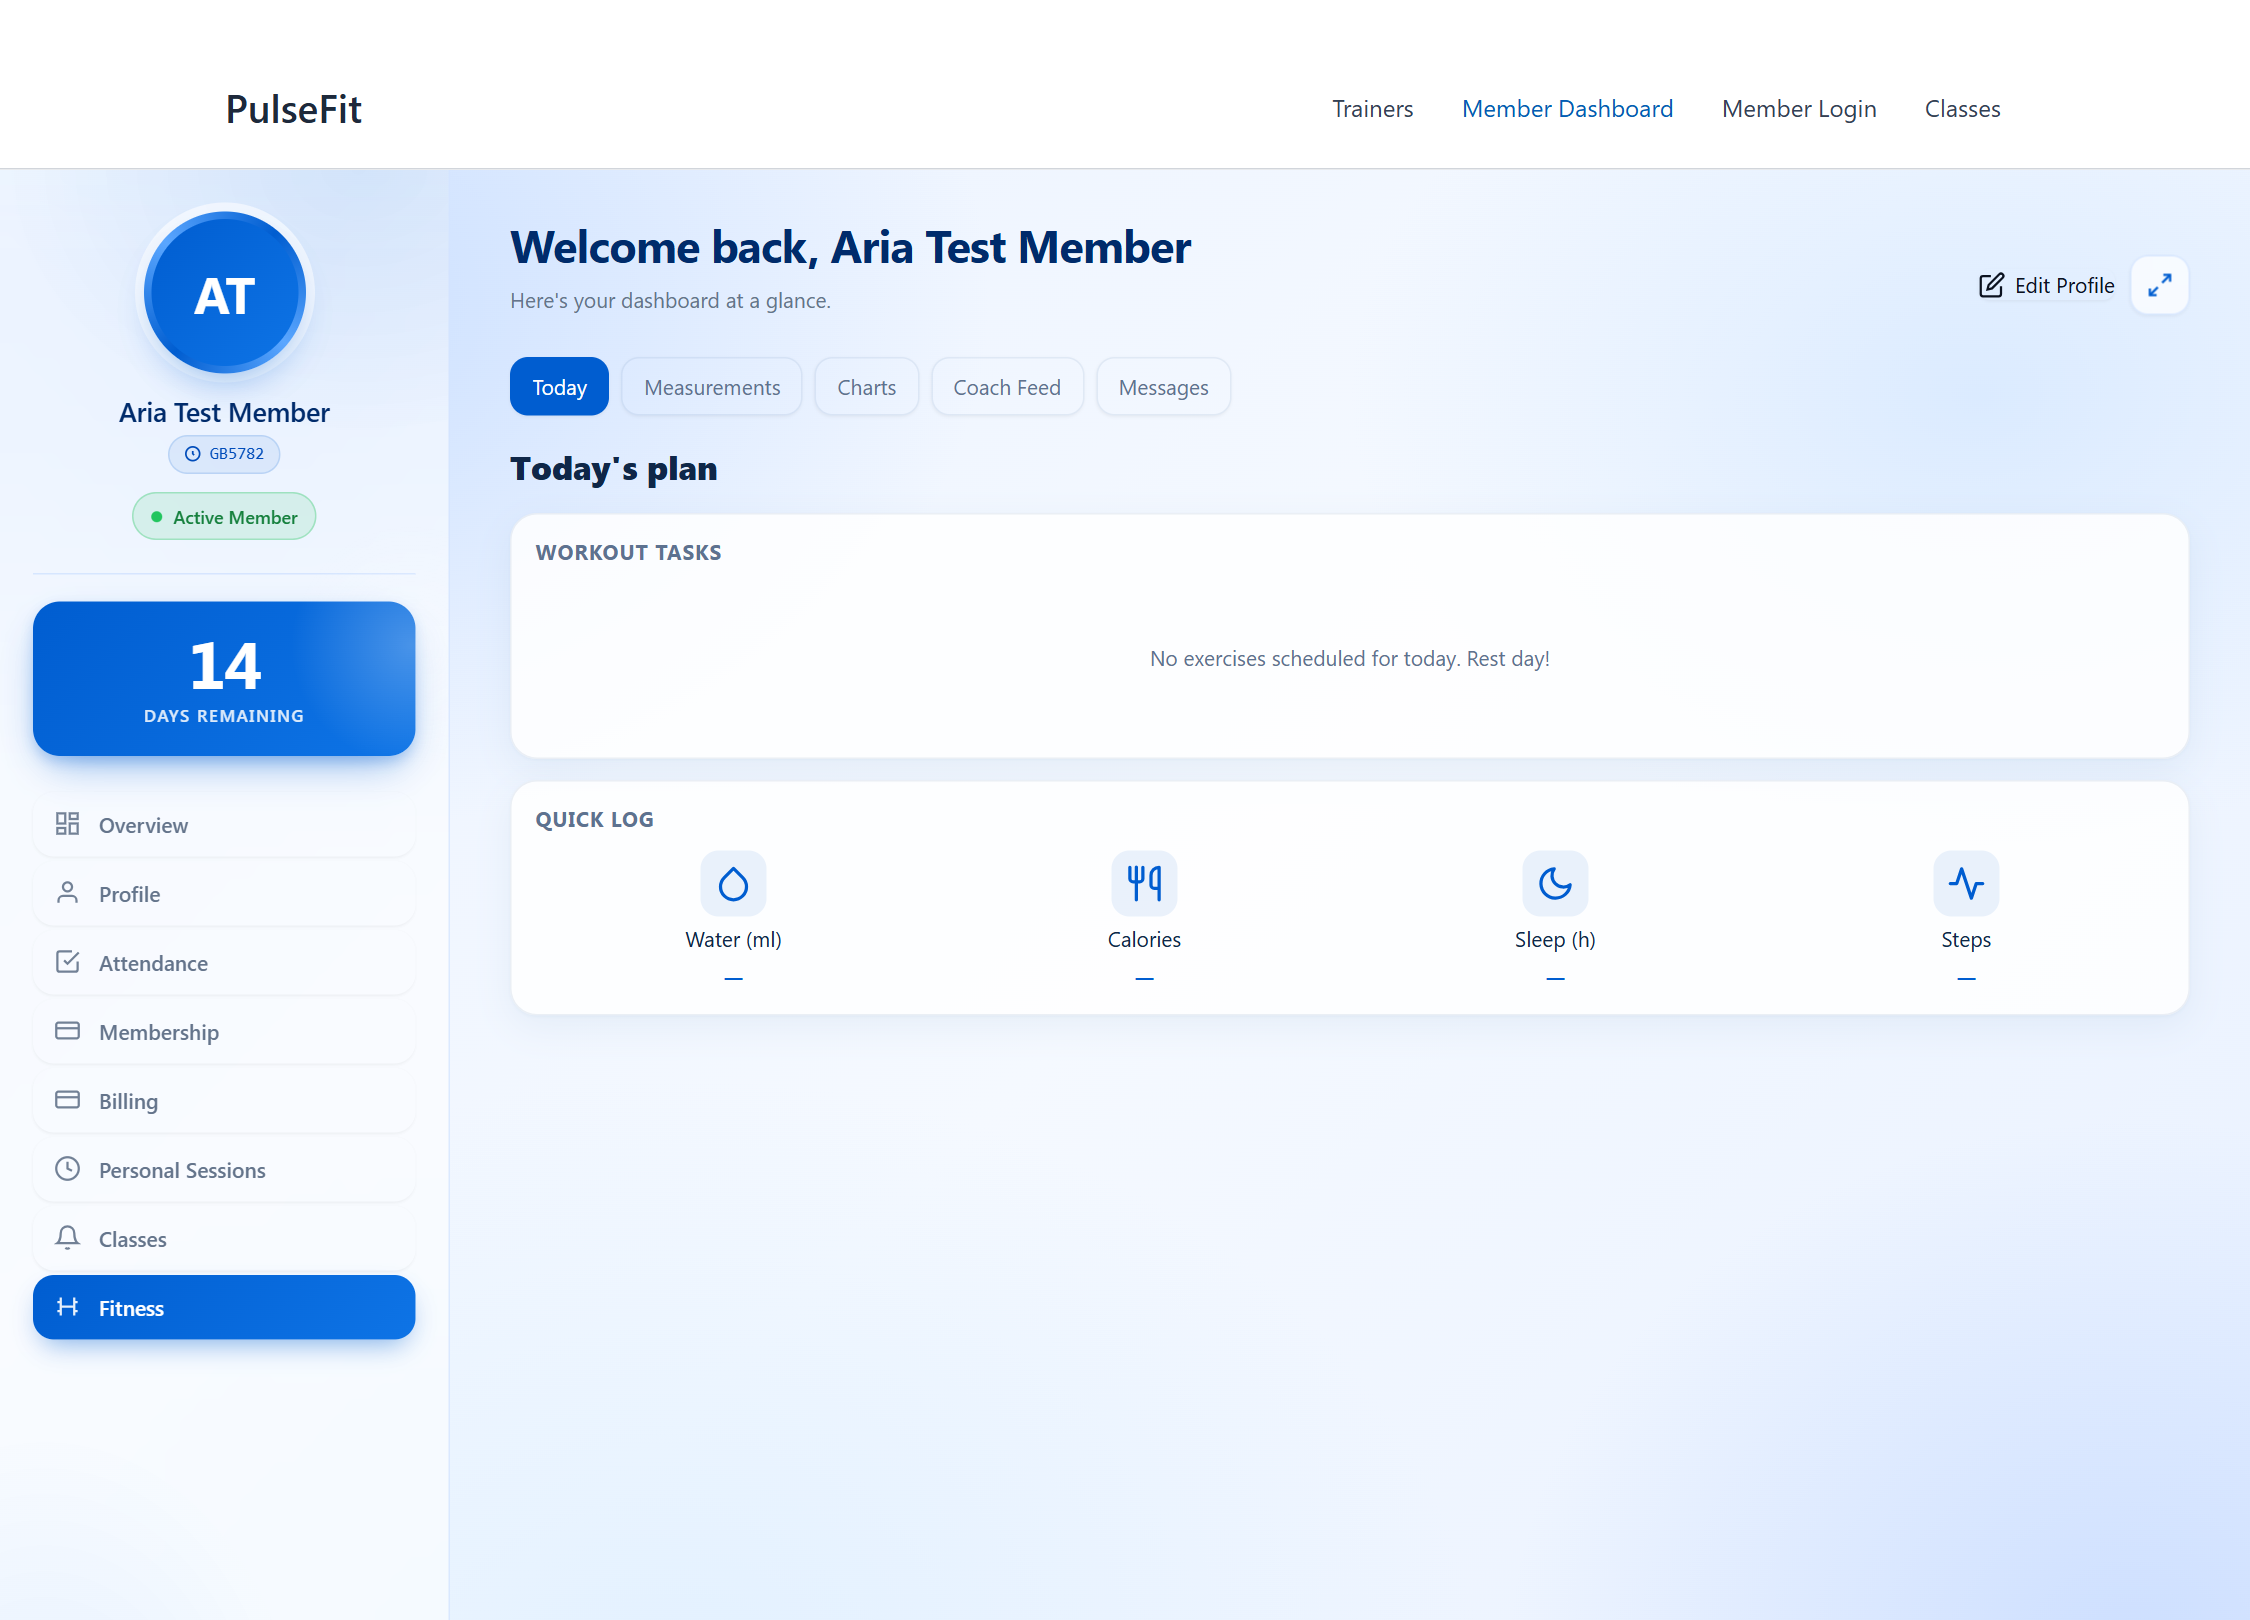Click the Attendance checkbox icon in sidebar
The width and height of the screenshot is (2250, 1620).
click(67, 962)
